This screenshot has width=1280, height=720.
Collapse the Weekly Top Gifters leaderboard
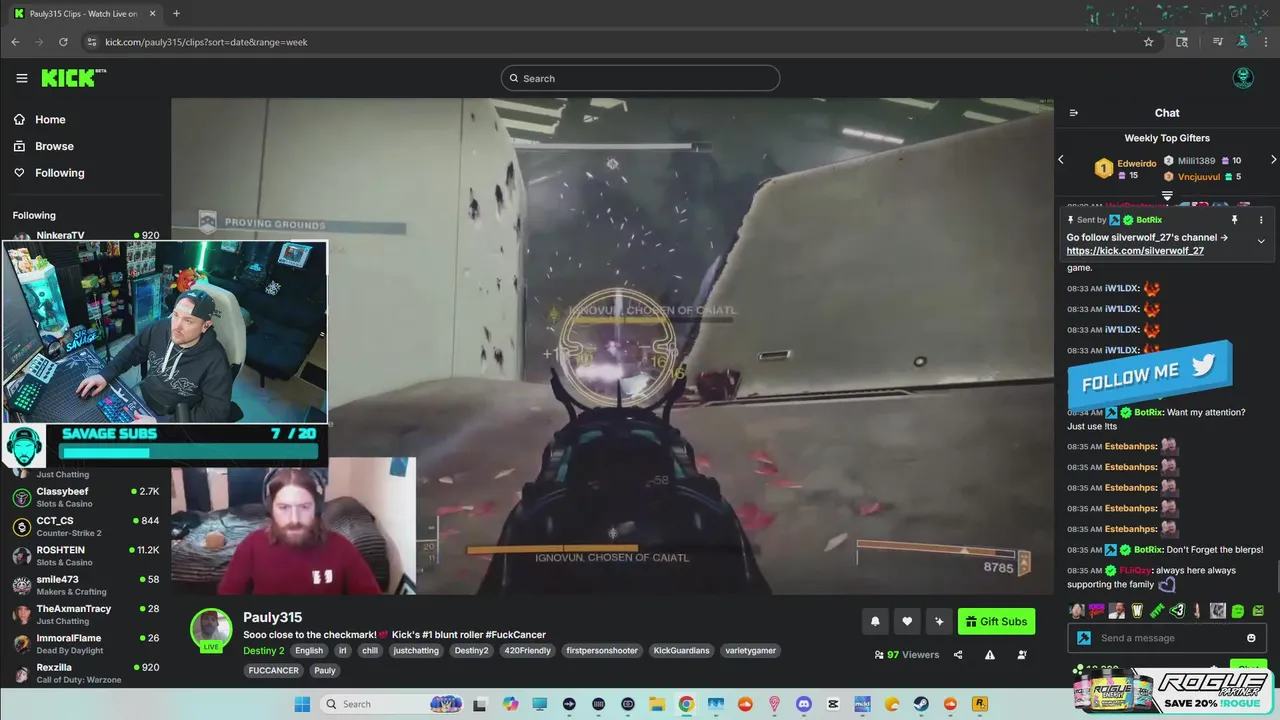click(x=1167, y=195)
